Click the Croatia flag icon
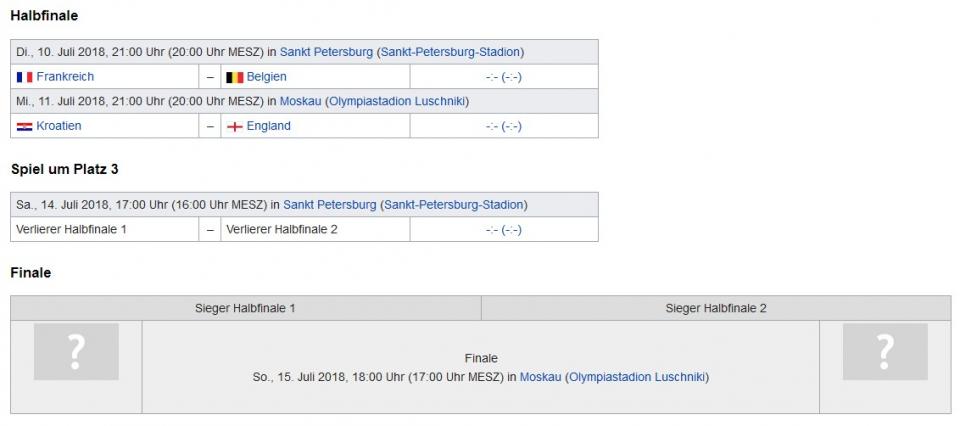Viewport: 960px width, 426px height. pyautogui.click(x=25, y=126)
